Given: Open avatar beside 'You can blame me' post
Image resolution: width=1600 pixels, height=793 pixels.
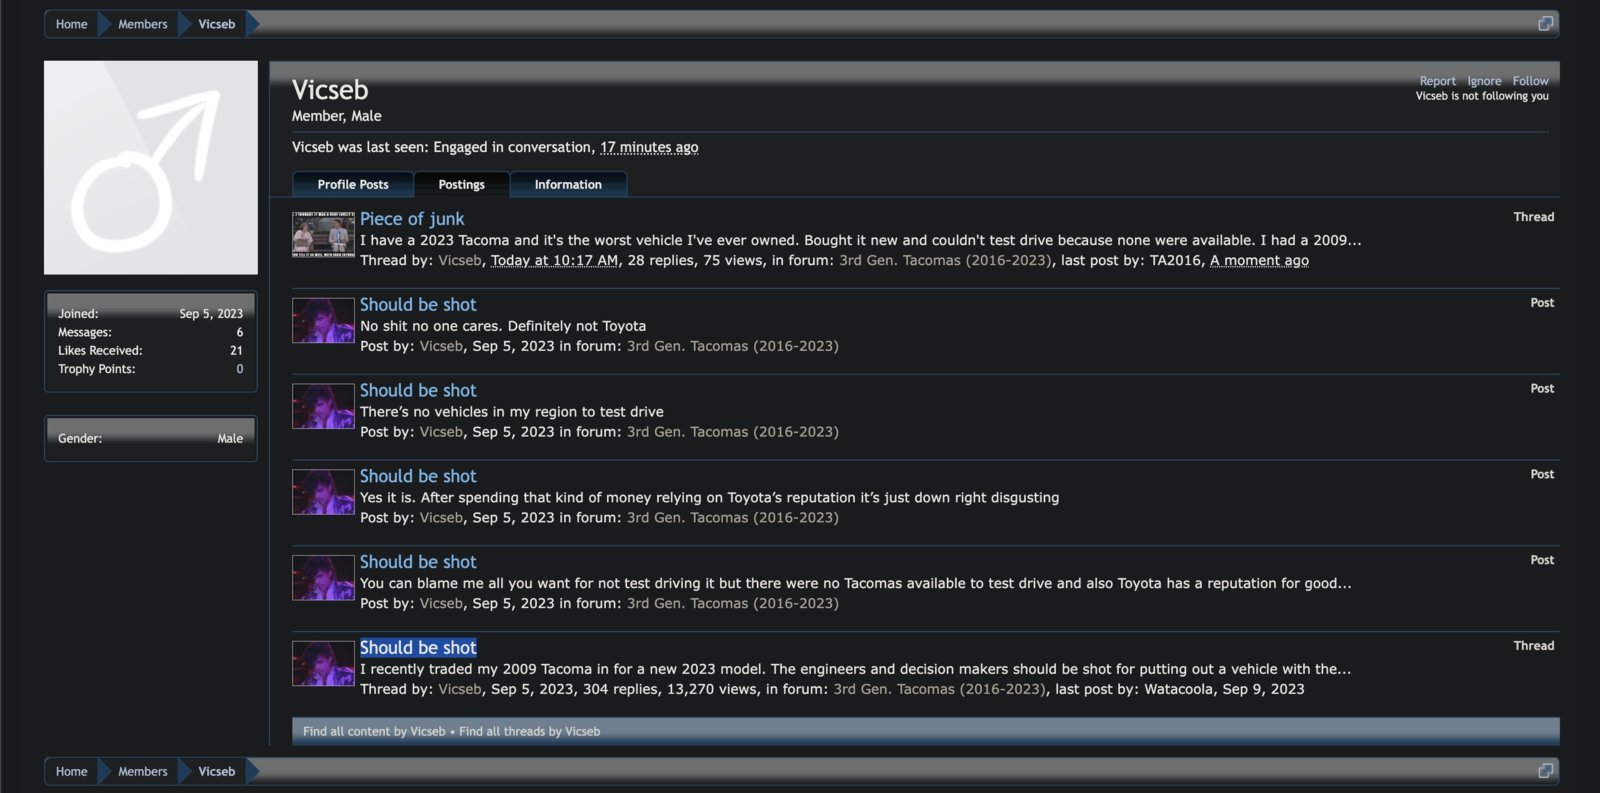Looking at the screenshot, I should (323, 578).
